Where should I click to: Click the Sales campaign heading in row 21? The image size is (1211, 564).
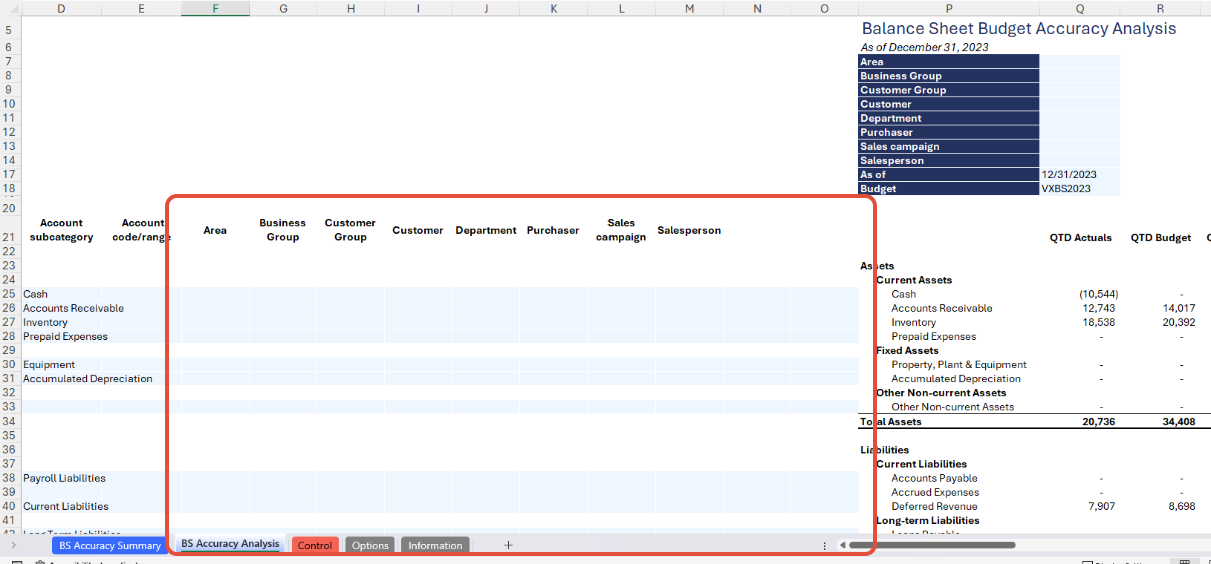pyautogui.click(x=621, y=230)
